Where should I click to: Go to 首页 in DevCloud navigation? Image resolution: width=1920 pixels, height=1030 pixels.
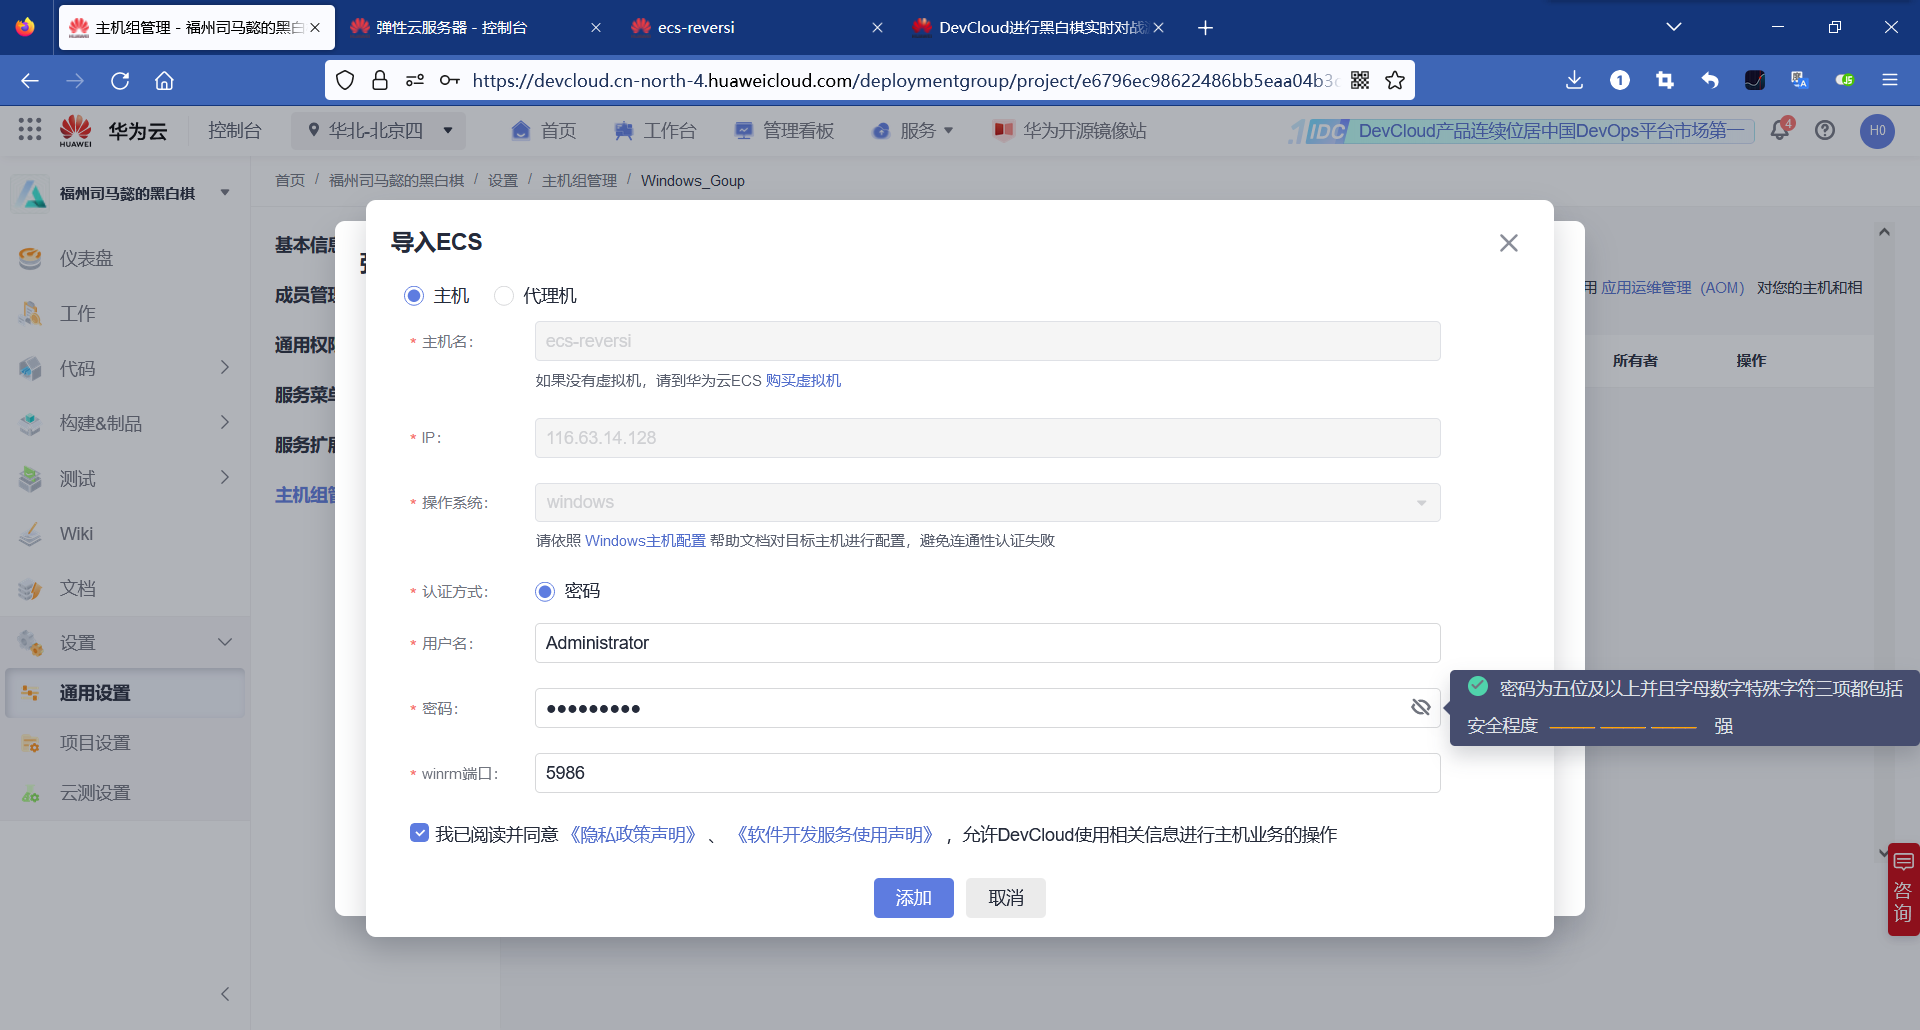click(544, 131)
